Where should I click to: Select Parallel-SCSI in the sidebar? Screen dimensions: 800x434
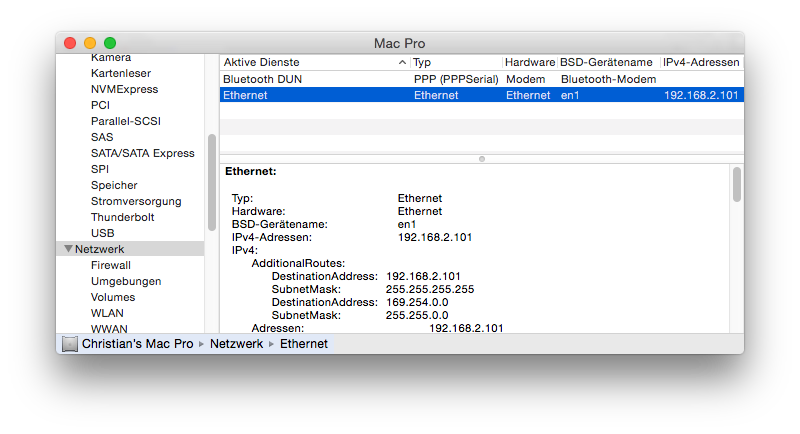(x=126, y=121)
